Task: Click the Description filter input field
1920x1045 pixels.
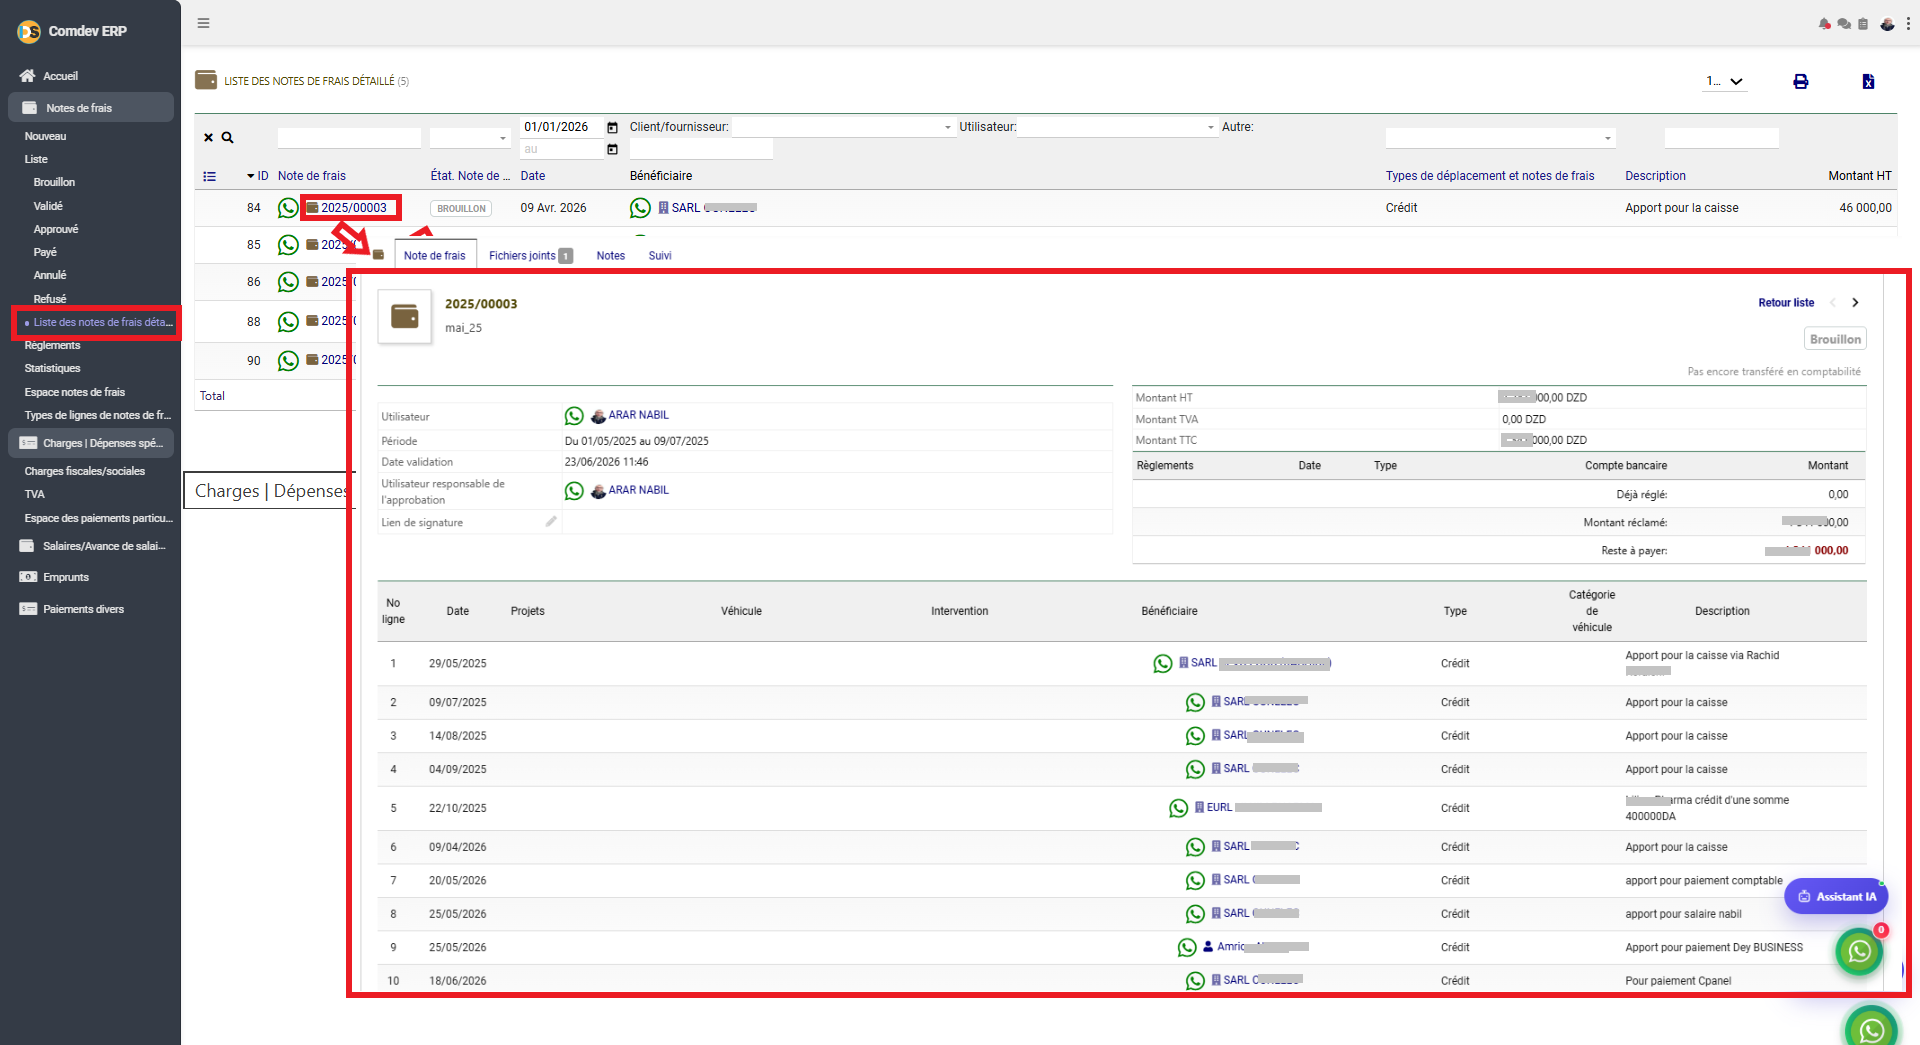Action: [x=1721, y=138]
